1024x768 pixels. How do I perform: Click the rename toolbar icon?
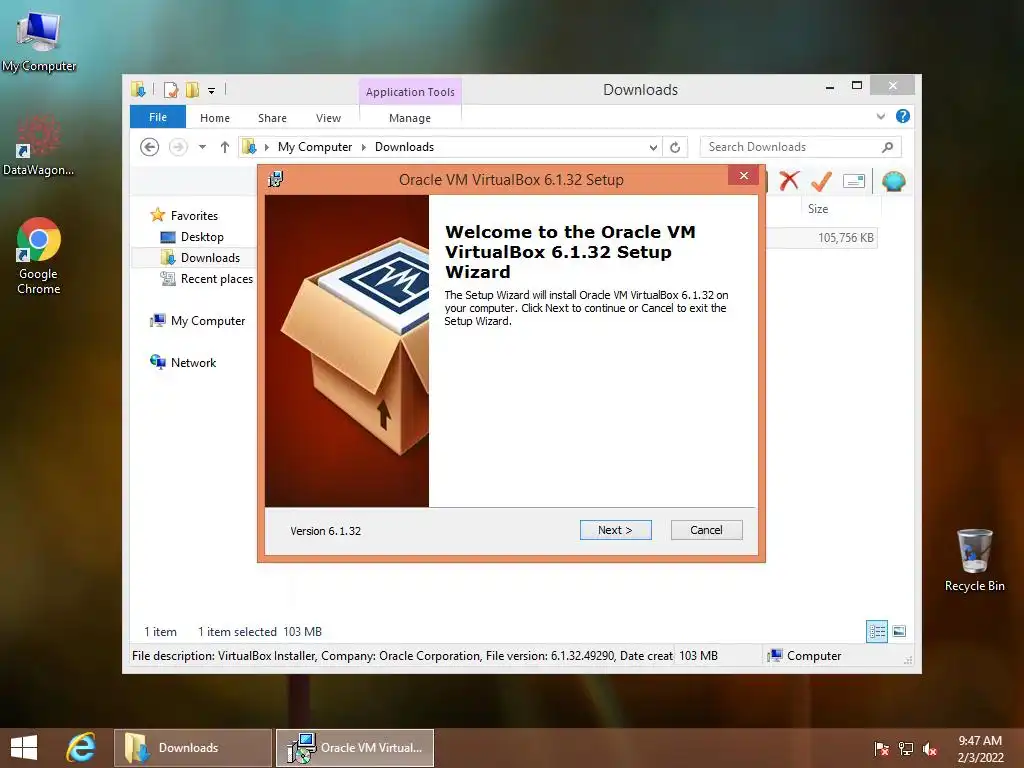click(x=854, y=181)
